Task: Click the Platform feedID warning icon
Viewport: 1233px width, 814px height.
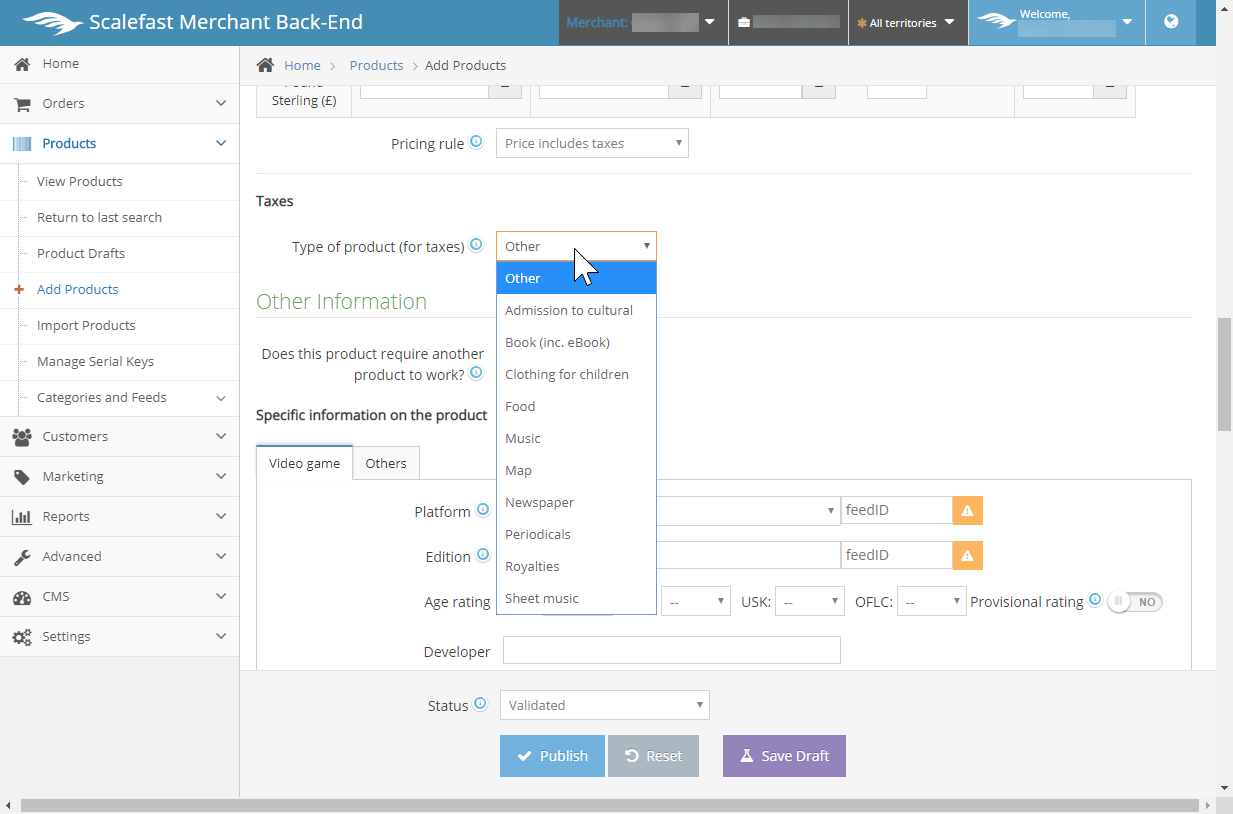Action: 967,510
